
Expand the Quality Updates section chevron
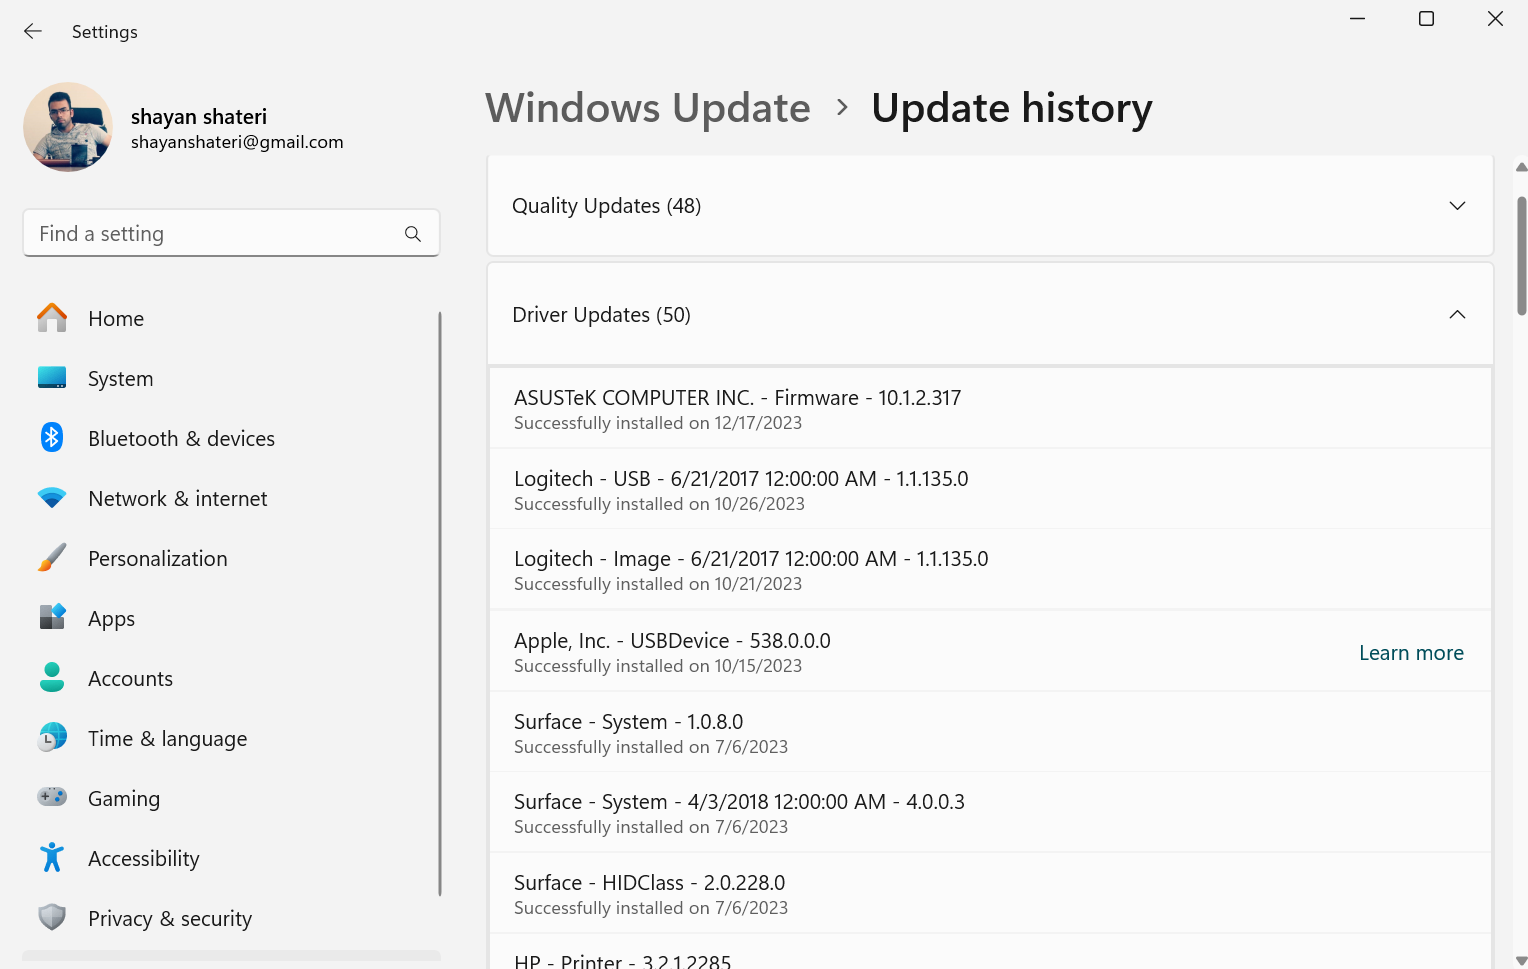(1457, 206)
